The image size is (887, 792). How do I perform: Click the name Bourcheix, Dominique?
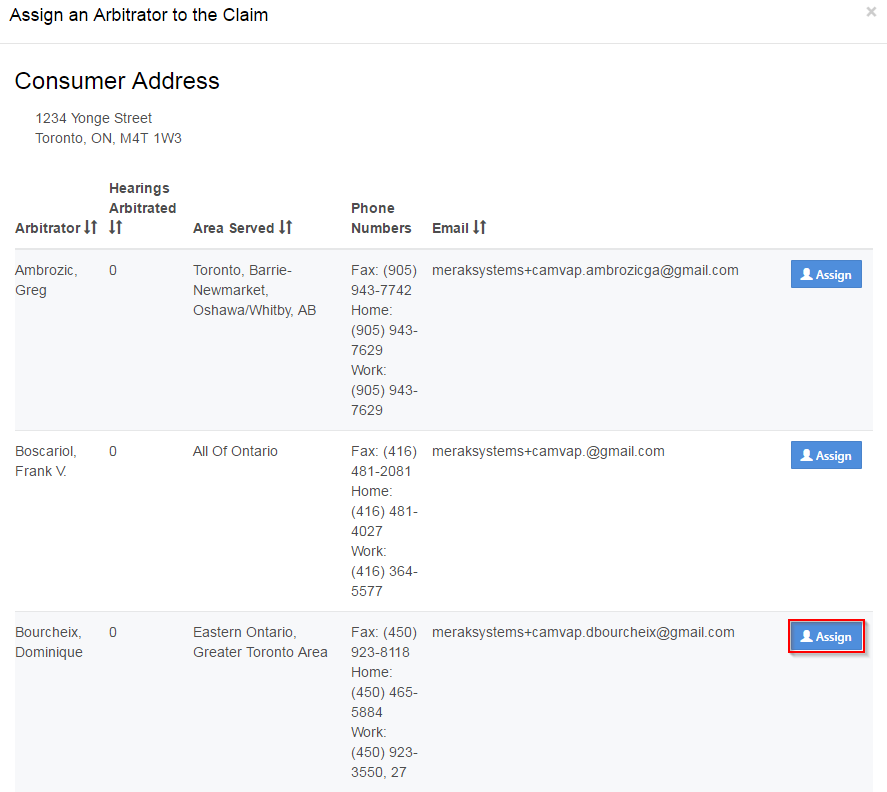point(49,642)
